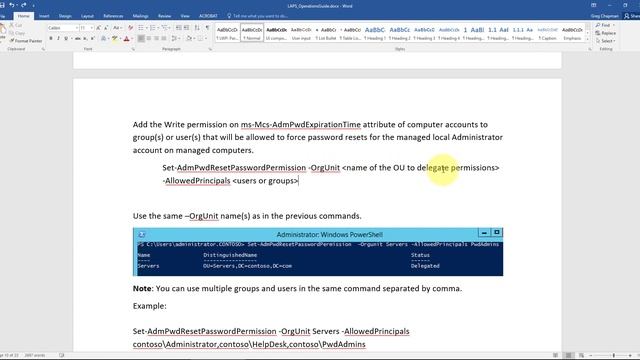Click the Decrease Indent icon
This screenshot has width=640, height=360.
click(179, 28)
